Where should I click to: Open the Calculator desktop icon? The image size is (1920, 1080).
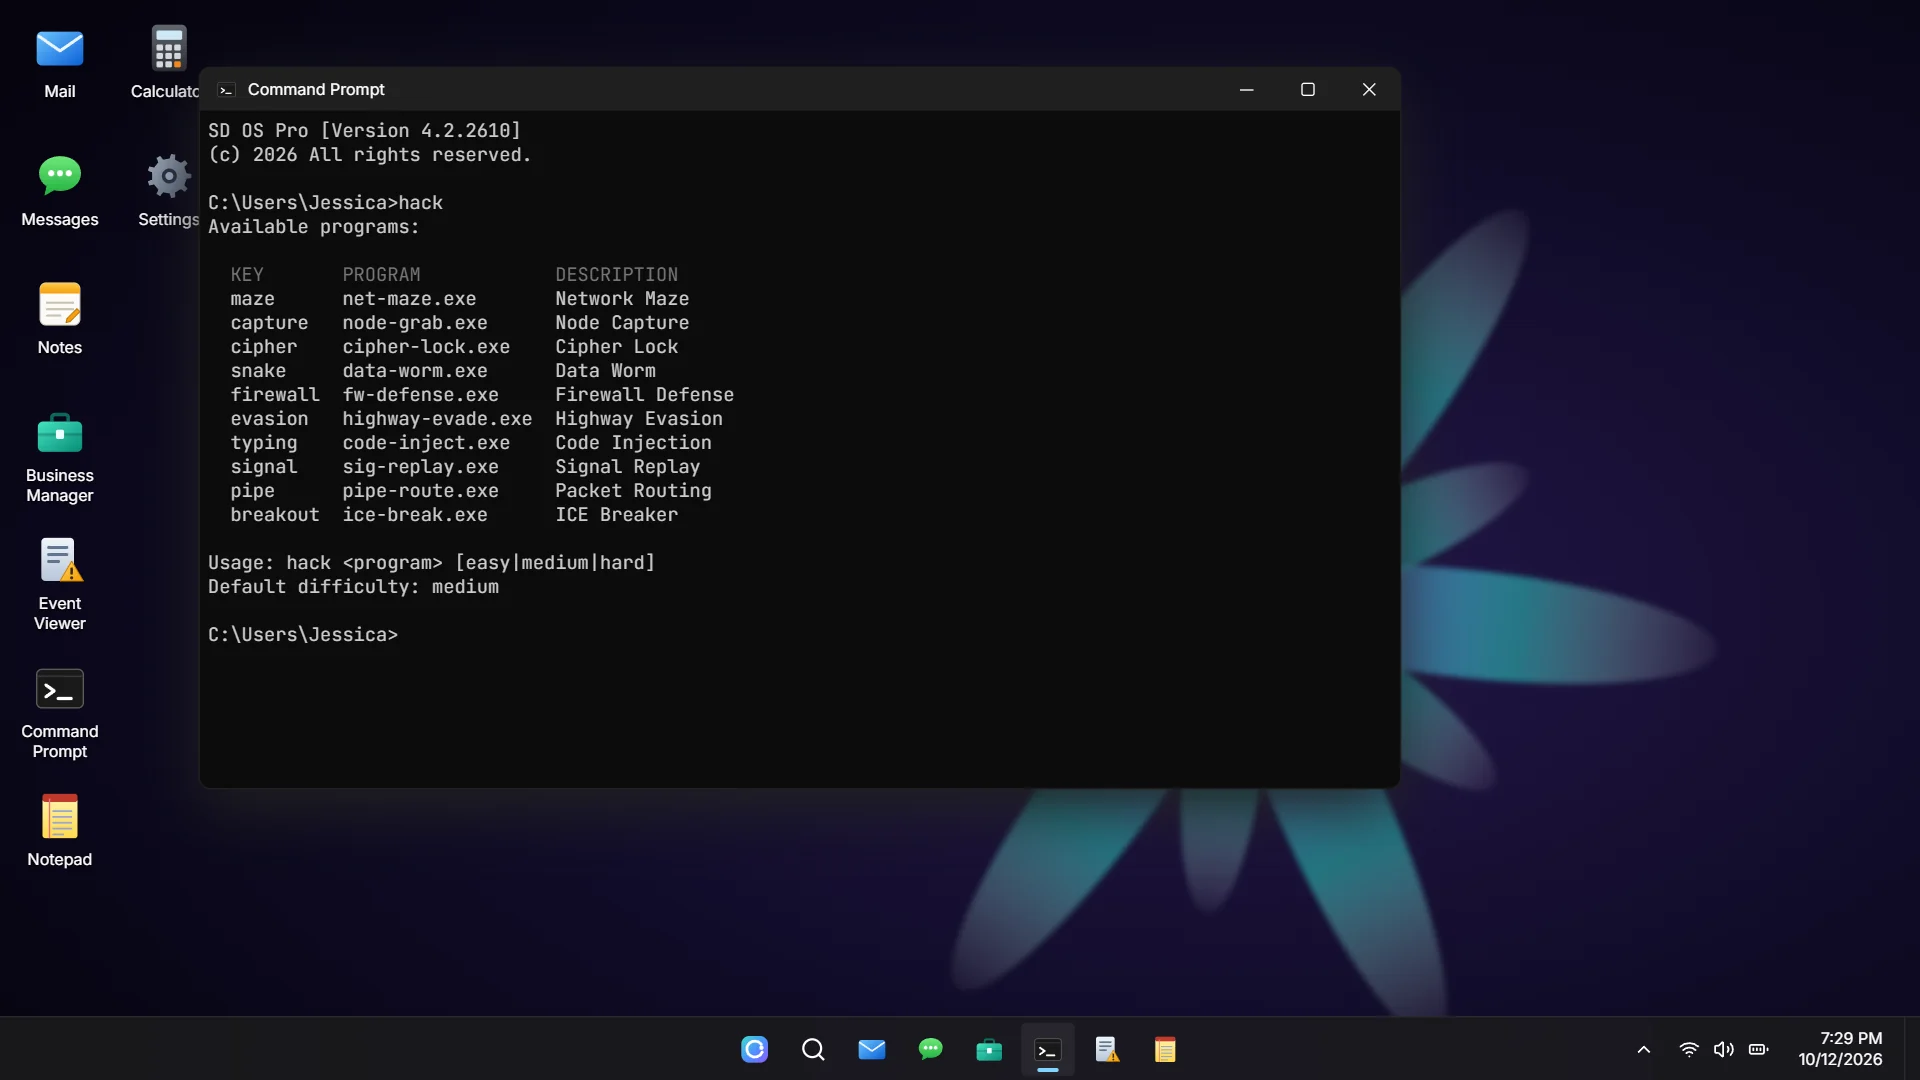(166, 63)
